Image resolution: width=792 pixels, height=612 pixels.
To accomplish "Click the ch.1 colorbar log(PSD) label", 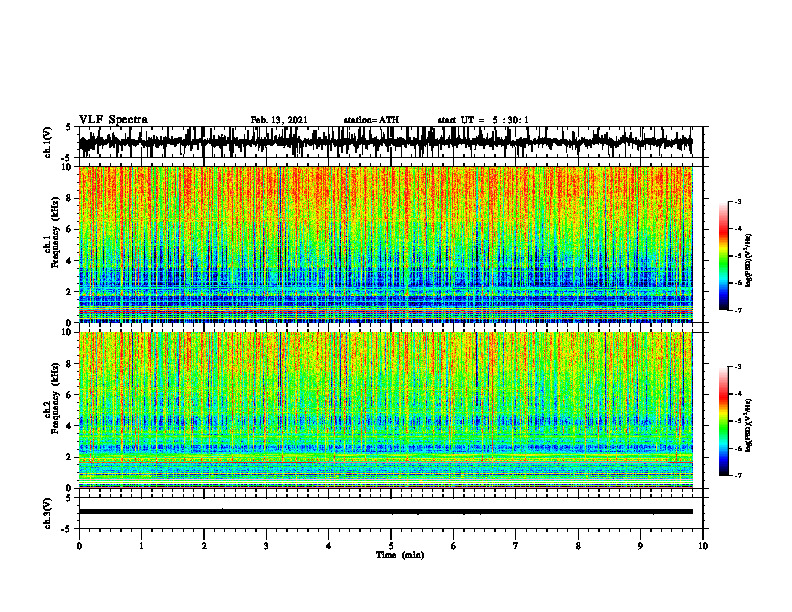I will [x=749, y=261].
